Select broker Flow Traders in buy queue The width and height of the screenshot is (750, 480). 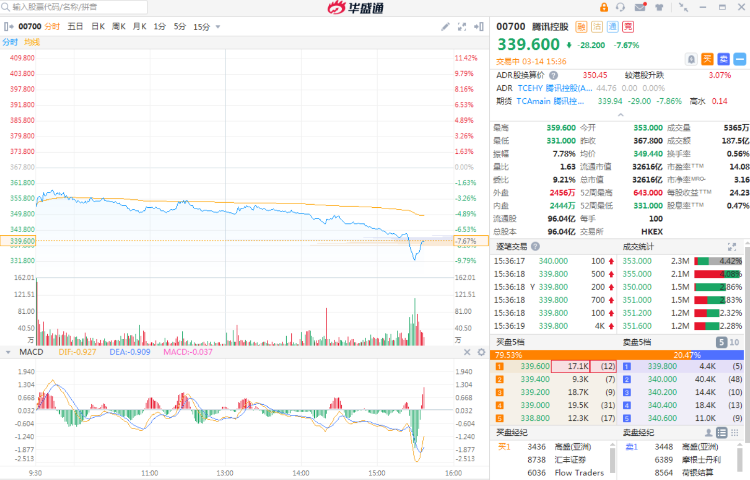[x=579, y=473]
